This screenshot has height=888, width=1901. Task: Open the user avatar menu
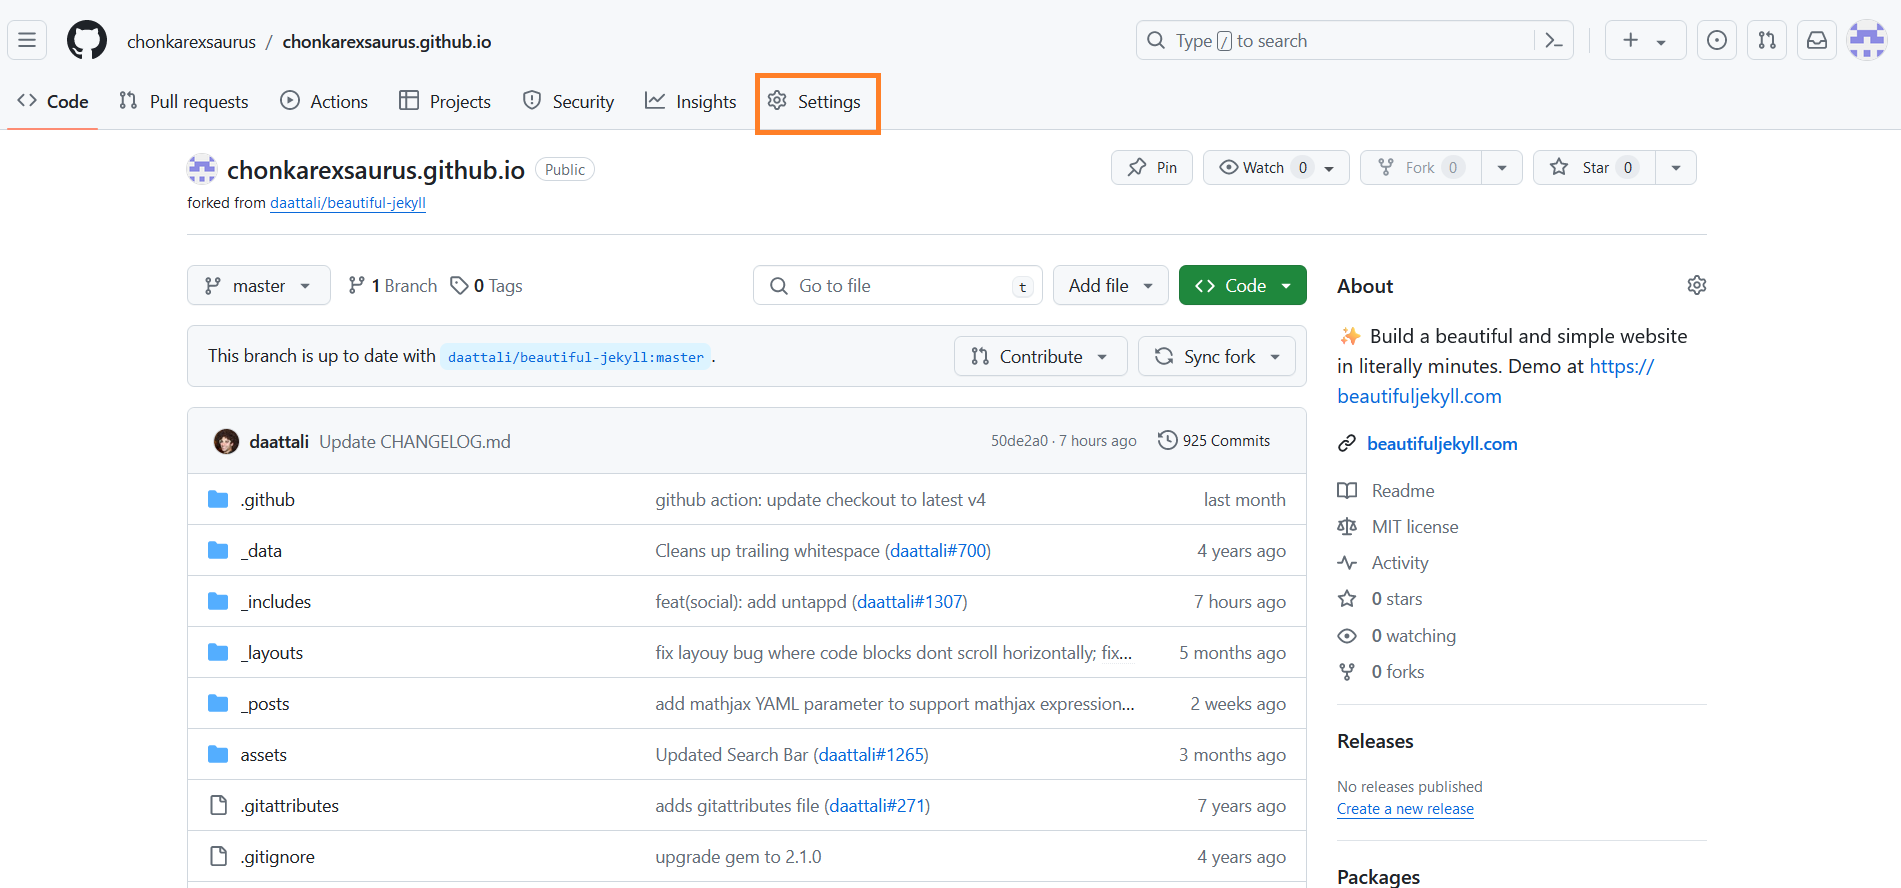pyautogui.click(x=1867, y=41)
